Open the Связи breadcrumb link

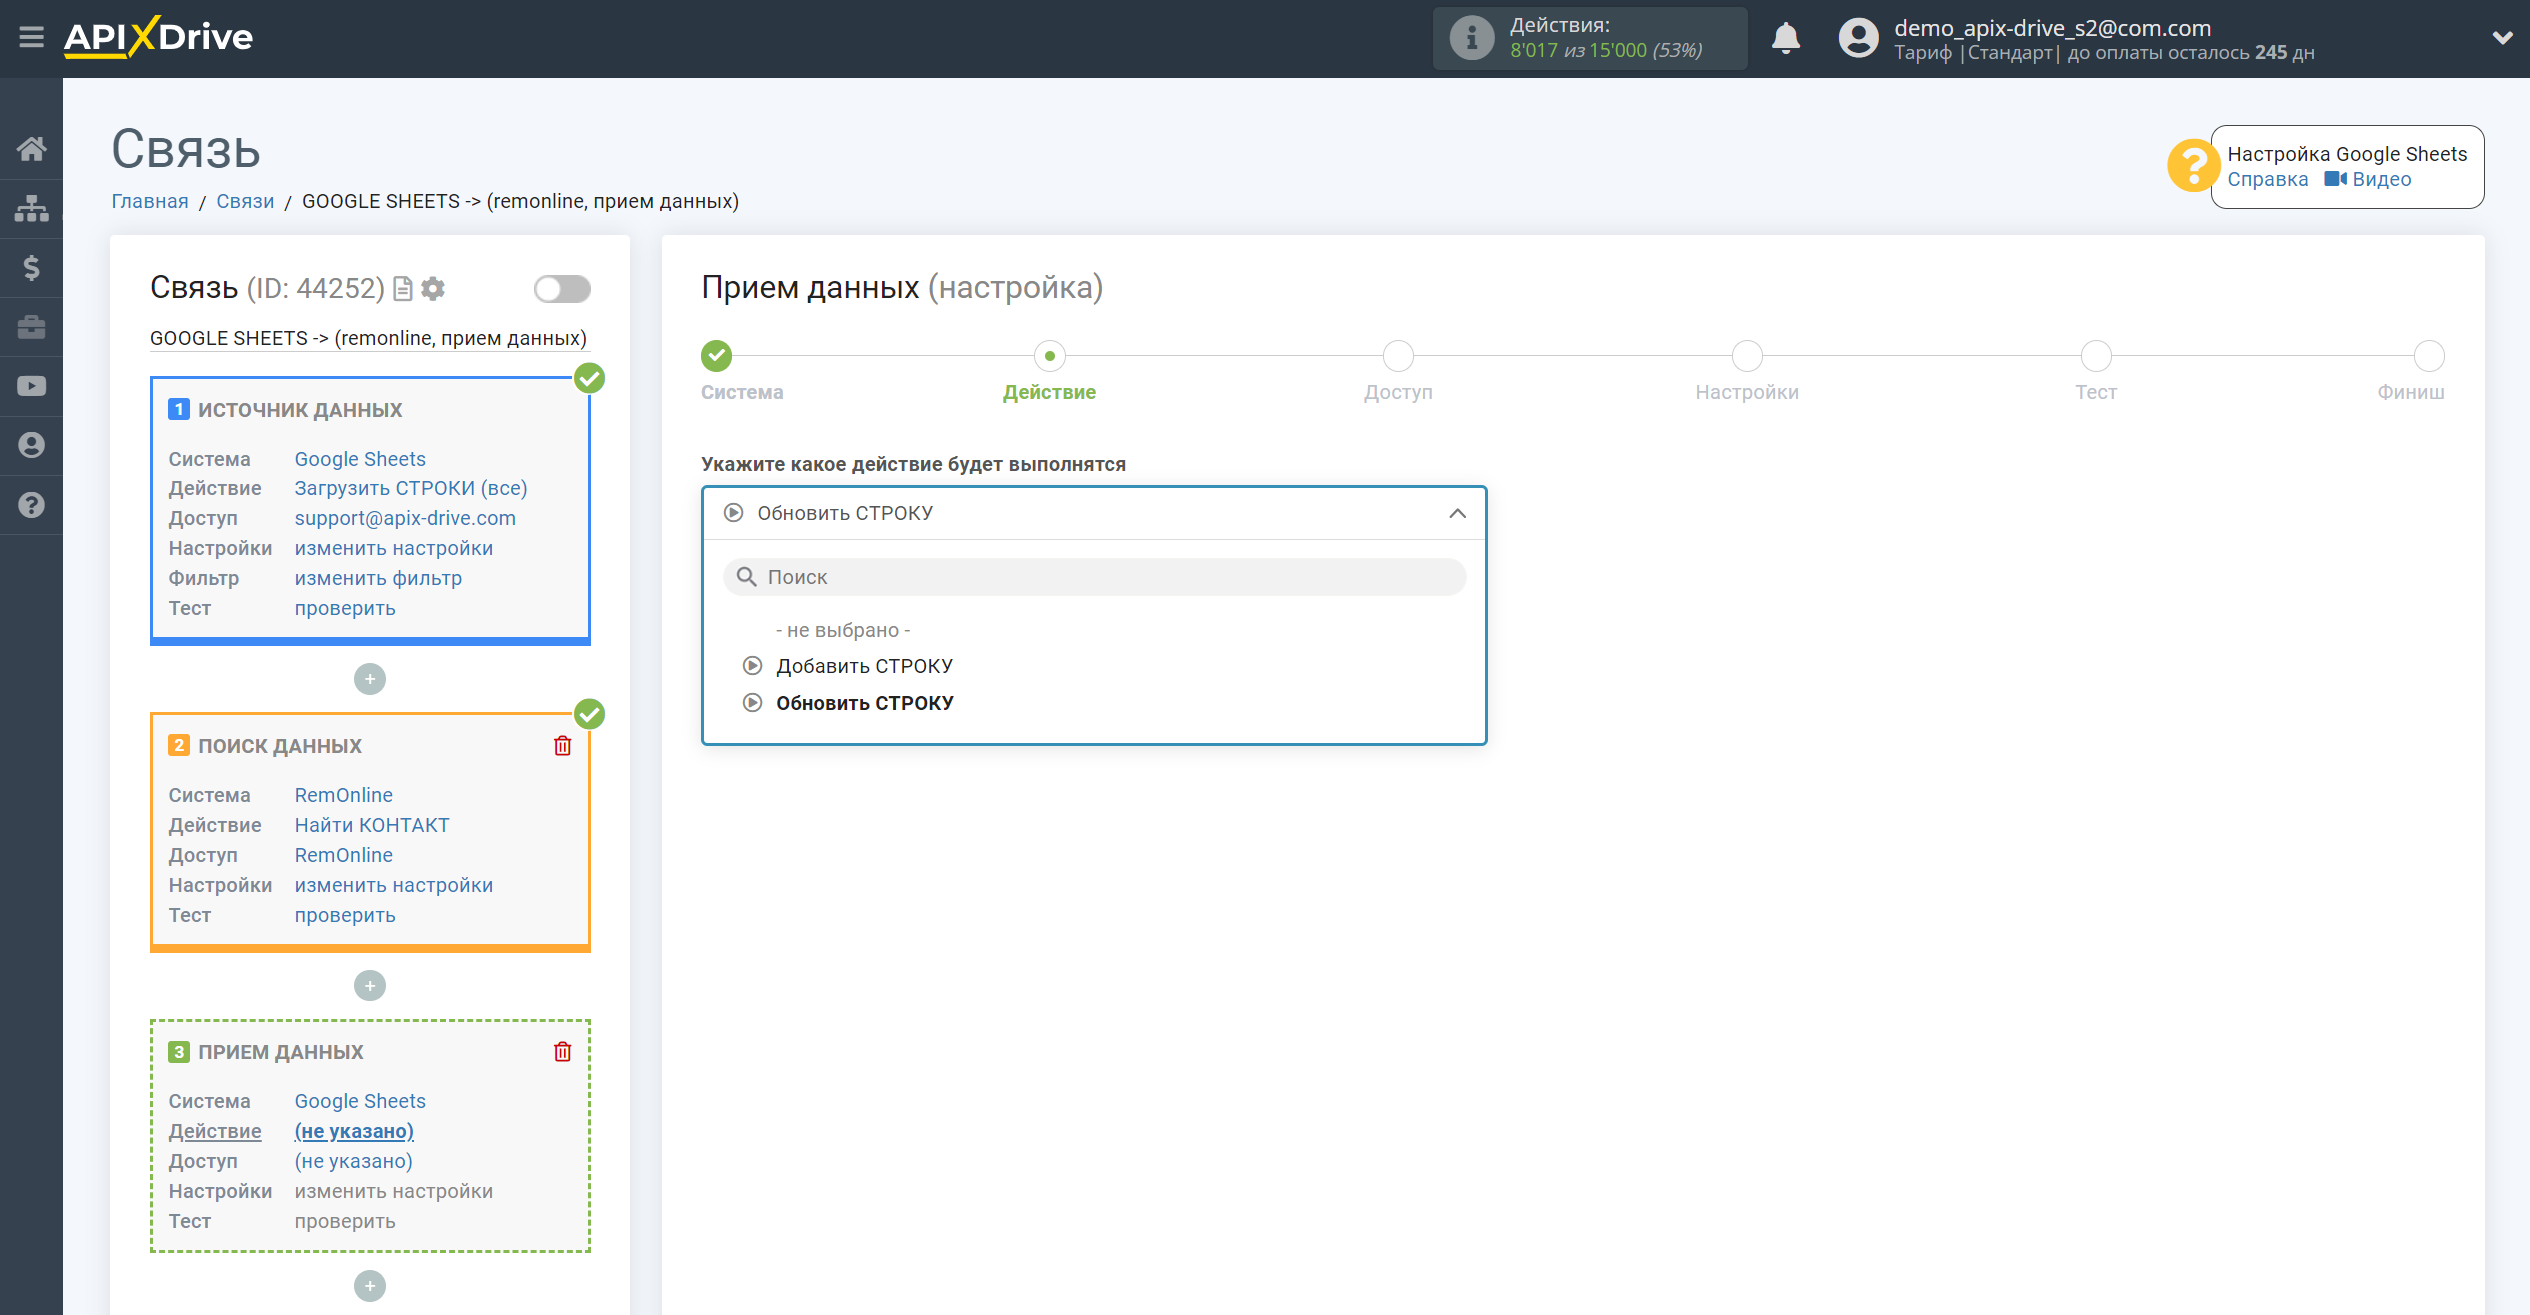pyautogui.click(x=245, y=201)
